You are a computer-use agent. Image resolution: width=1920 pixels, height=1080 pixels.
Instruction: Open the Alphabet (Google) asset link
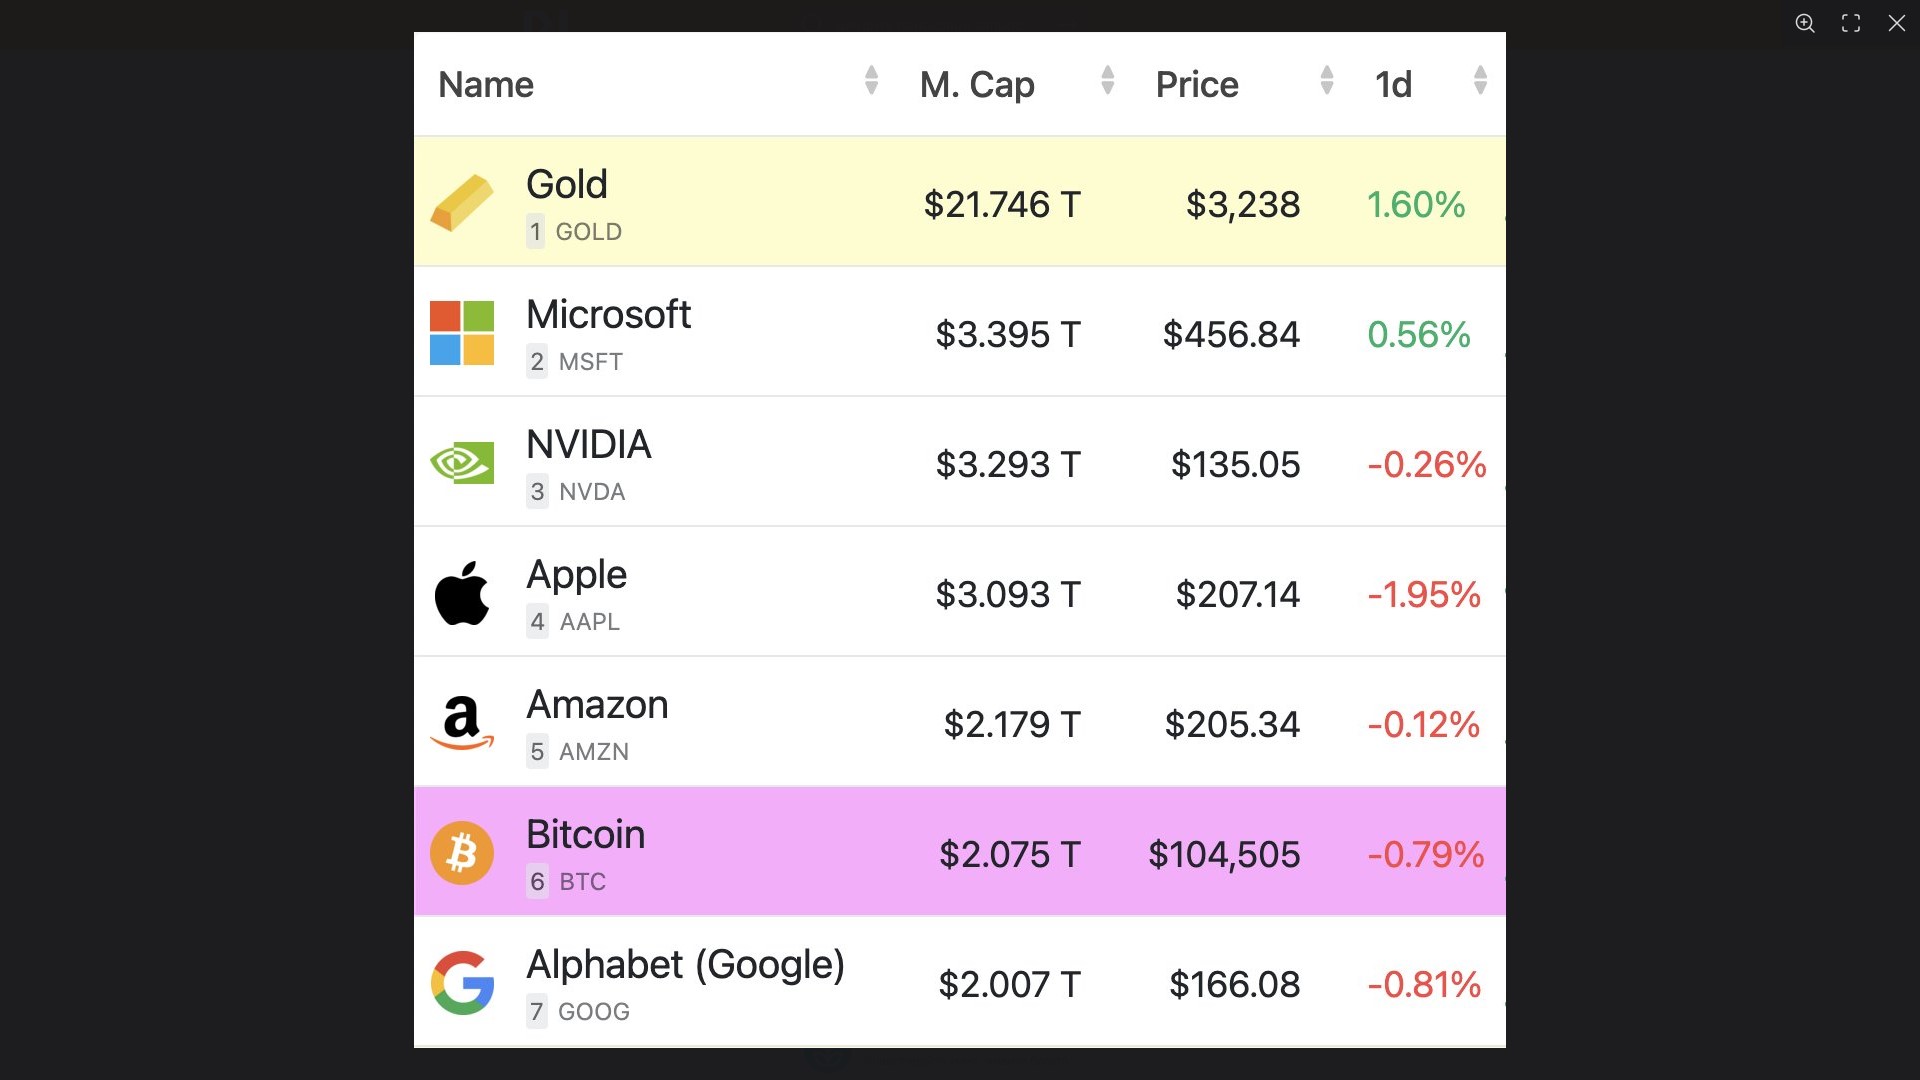click(x=685, y=965)
